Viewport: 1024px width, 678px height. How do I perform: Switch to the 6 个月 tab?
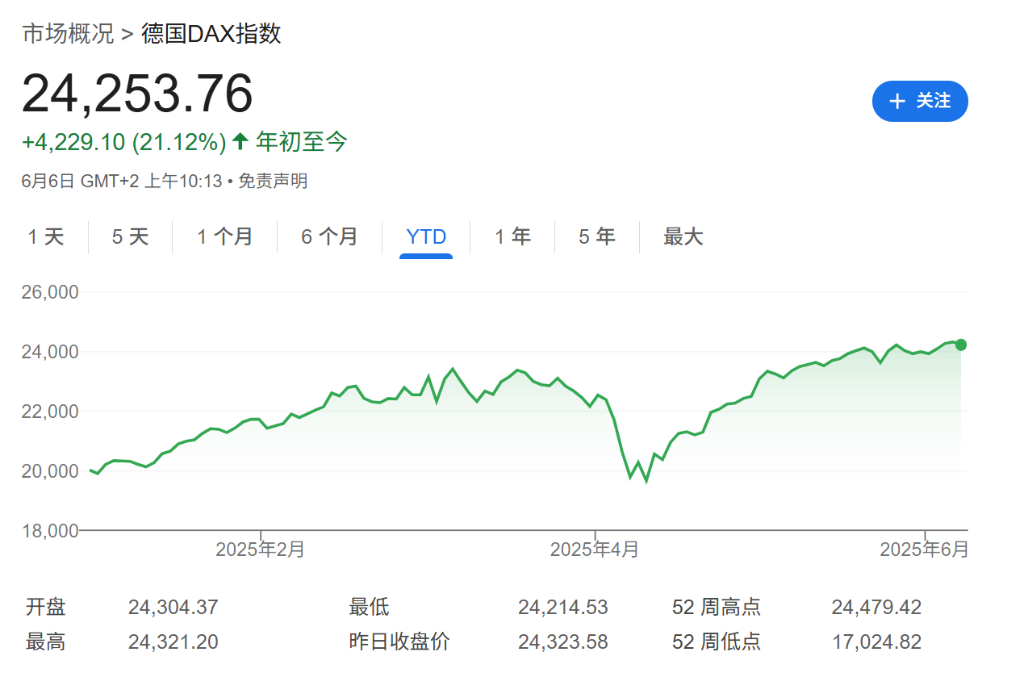[329, 236]
